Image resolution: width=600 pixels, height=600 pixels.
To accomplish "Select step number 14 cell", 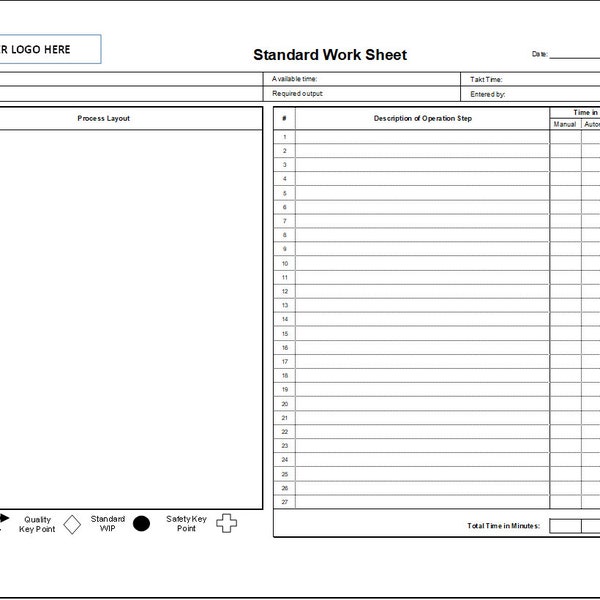I will coord(284,319).
